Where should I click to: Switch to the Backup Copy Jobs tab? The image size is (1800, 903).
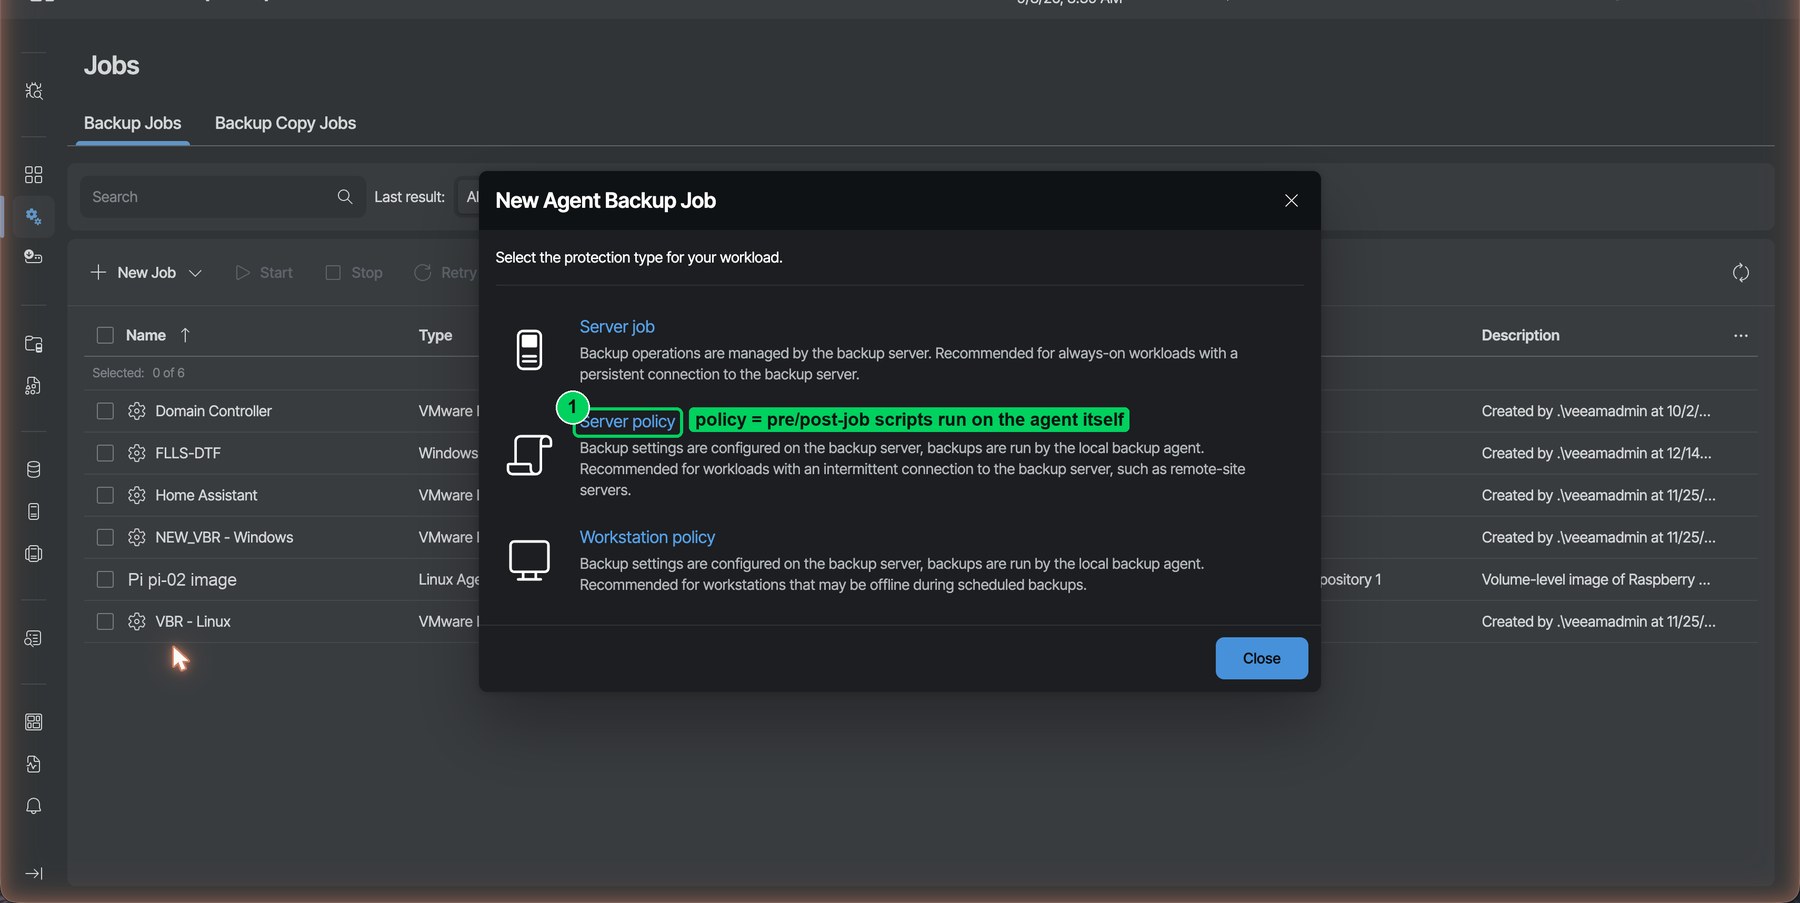(x=285, y=123)
